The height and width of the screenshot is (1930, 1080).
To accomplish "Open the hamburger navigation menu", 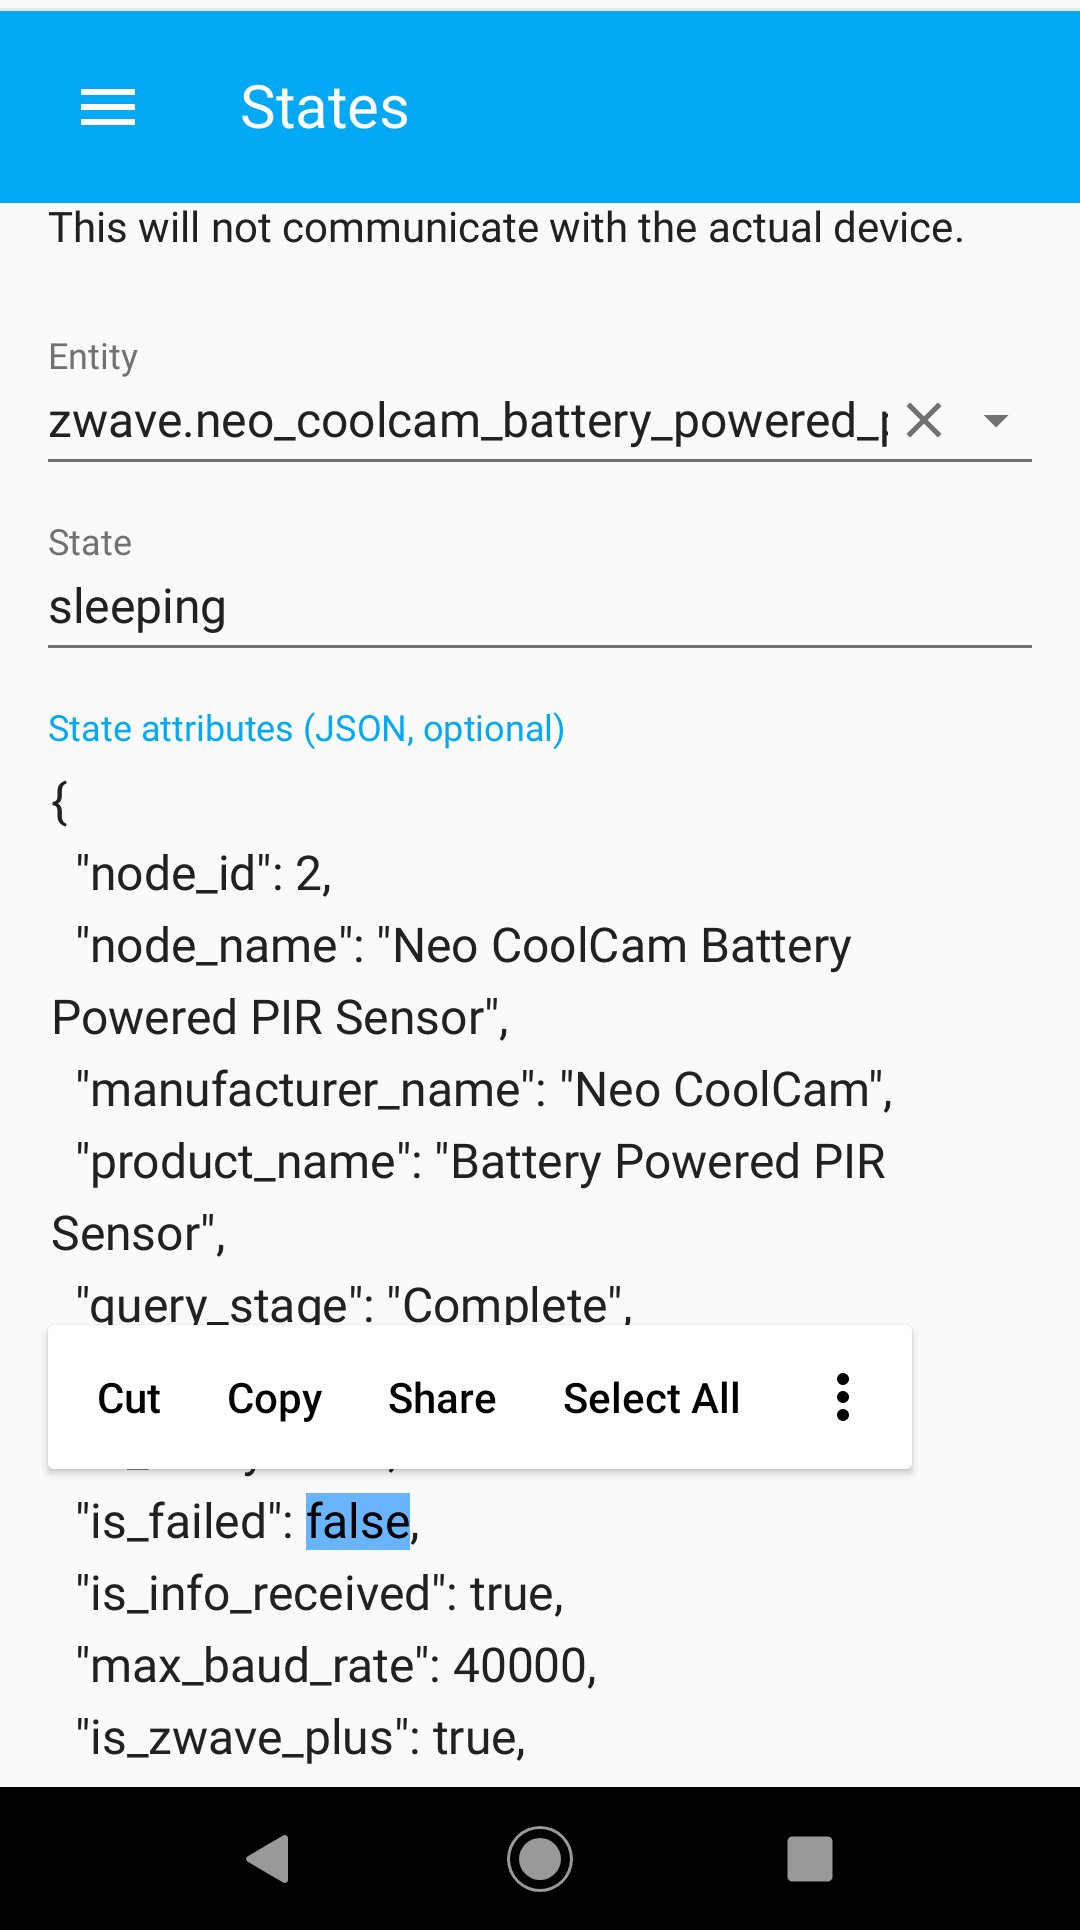I will (x=108, y=107).
